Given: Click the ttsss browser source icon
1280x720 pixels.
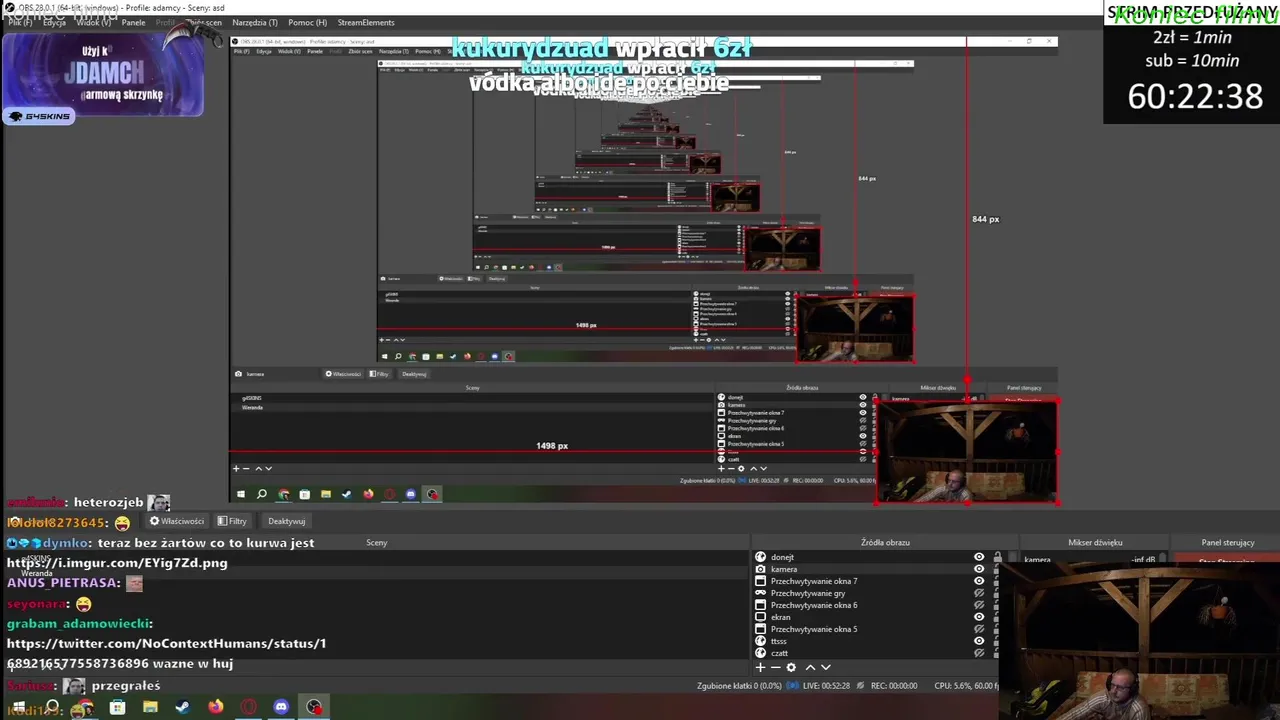Looking at the screenshot, I should pyautogui.click(x=760, y=641).
